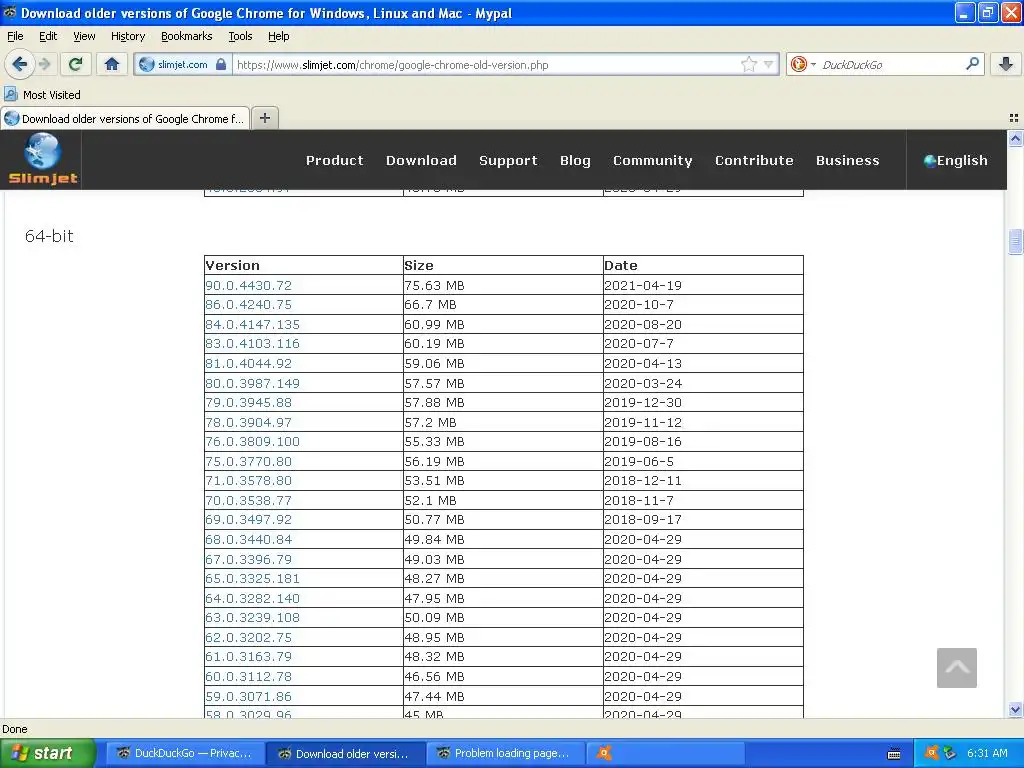Open Business in site navigation
1024x768 pixels.
847,160
